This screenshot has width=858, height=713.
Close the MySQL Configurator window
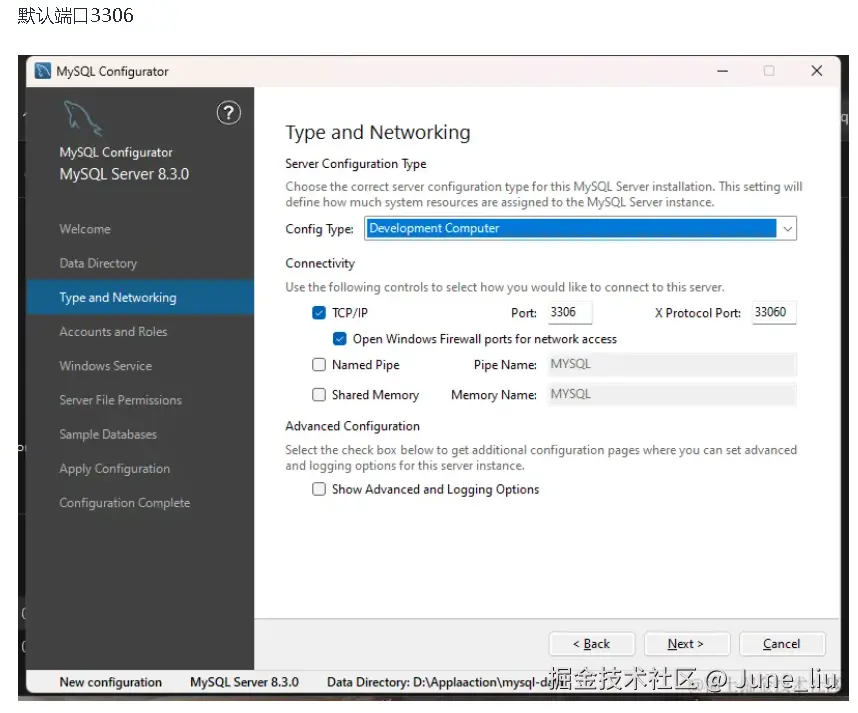[816, 71]
